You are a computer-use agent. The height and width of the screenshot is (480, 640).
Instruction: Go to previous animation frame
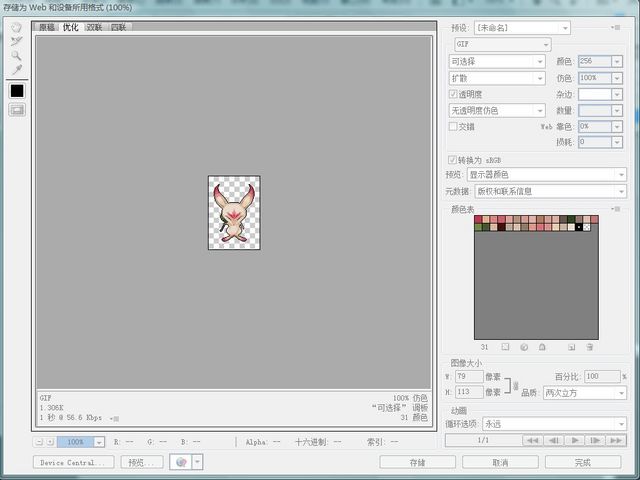(553, 440)
